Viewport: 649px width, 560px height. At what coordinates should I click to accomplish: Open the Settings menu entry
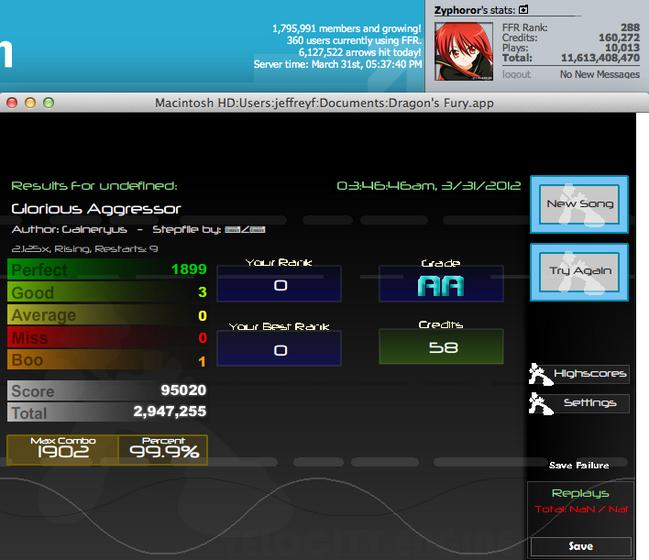(x=579, y=403)
